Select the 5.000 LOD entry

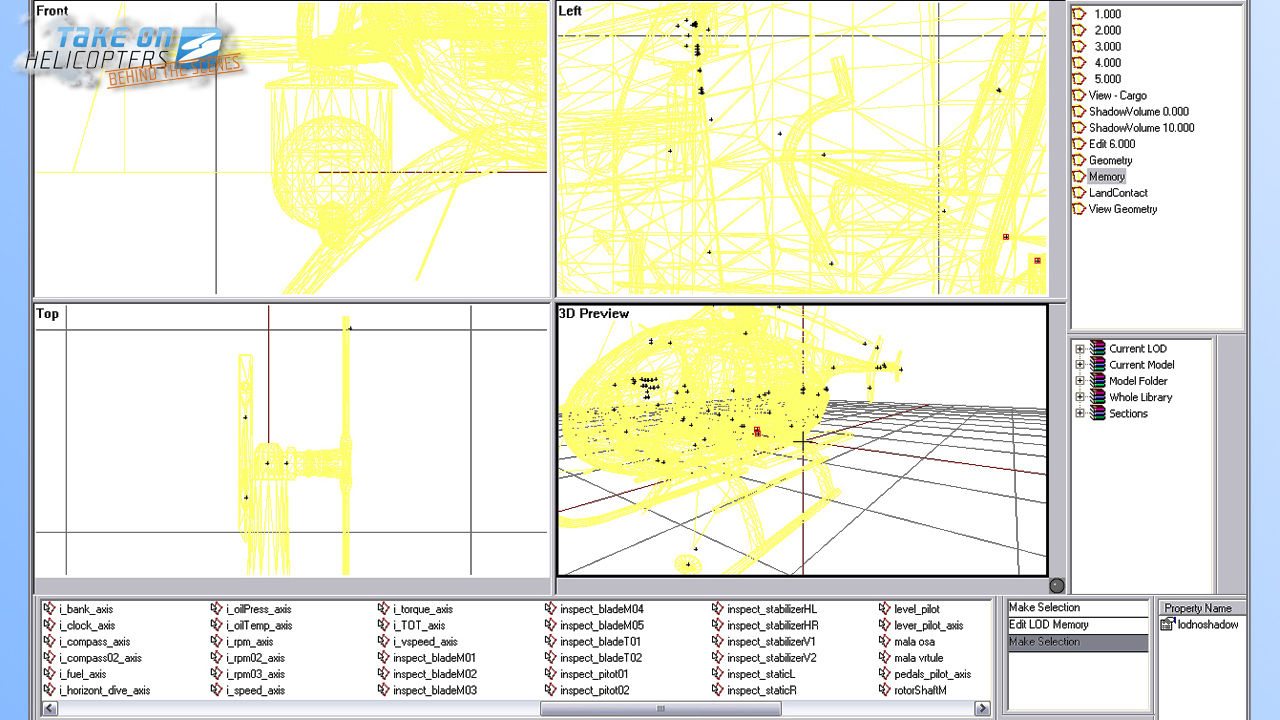click(x=1107, y=79)
